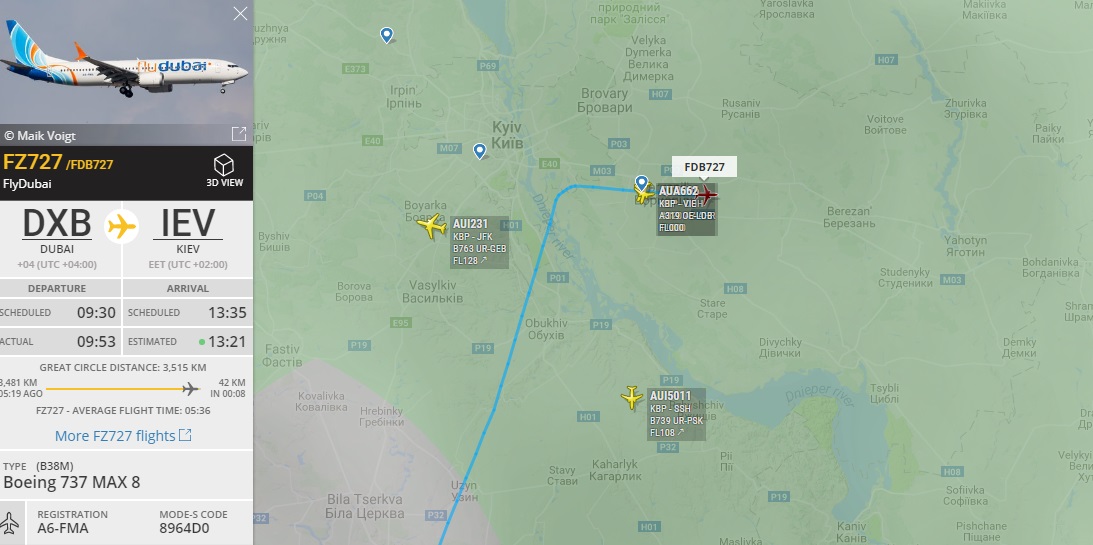Select the AUI231 yellow aircraft icon
The height and width of the screenshot is (545, 1093).
tap(431, 226)
